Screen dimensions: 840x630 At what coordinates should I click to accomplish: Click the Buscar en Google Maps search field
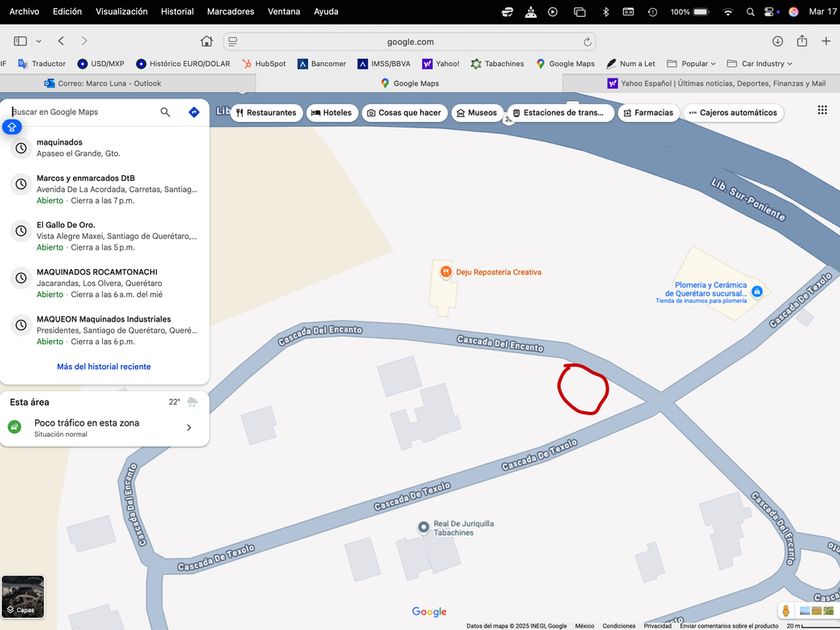tap(83, 112)
